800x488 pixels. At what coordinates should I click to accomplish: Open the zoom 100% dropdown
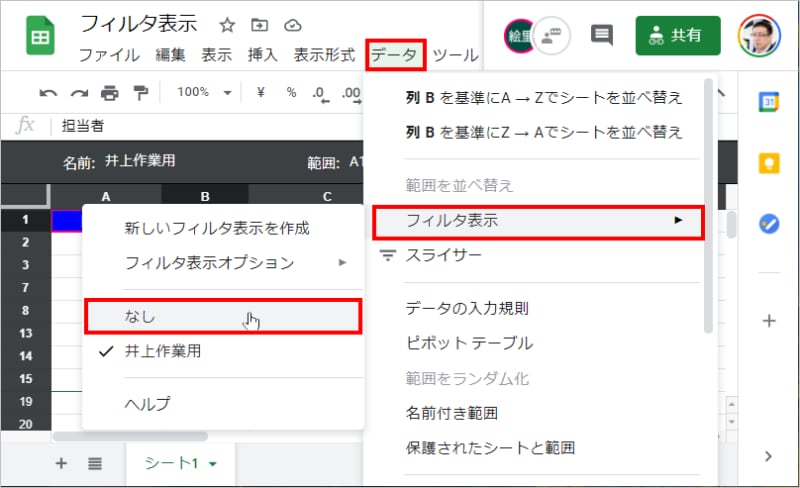[204, 92]
